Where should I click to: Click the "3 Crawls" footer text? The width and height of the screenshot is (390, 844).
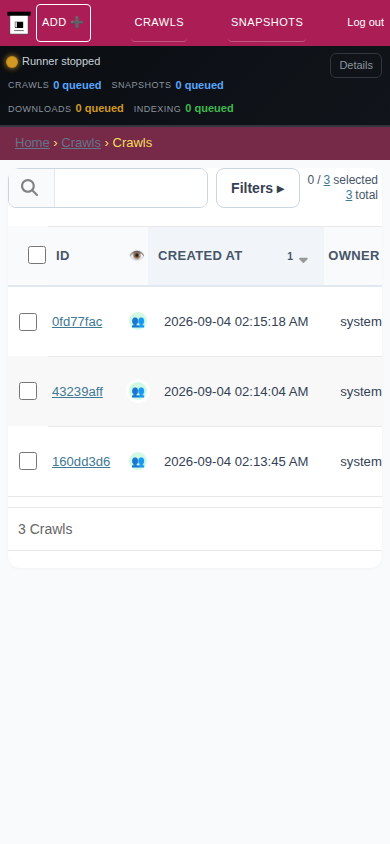click(x=45, y=529)
